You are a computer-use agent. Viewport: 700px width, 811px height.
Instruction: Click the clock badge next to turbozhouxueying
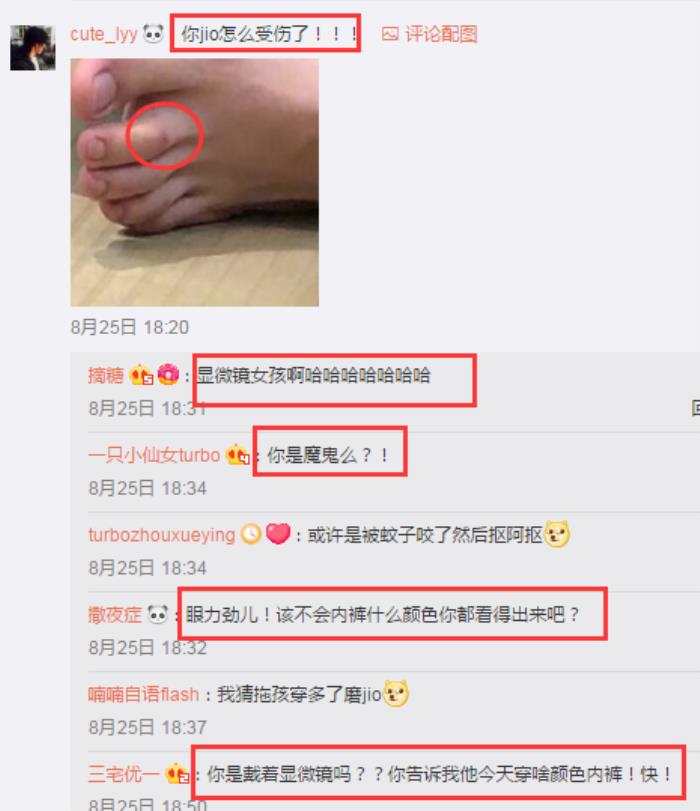(251, 534)
